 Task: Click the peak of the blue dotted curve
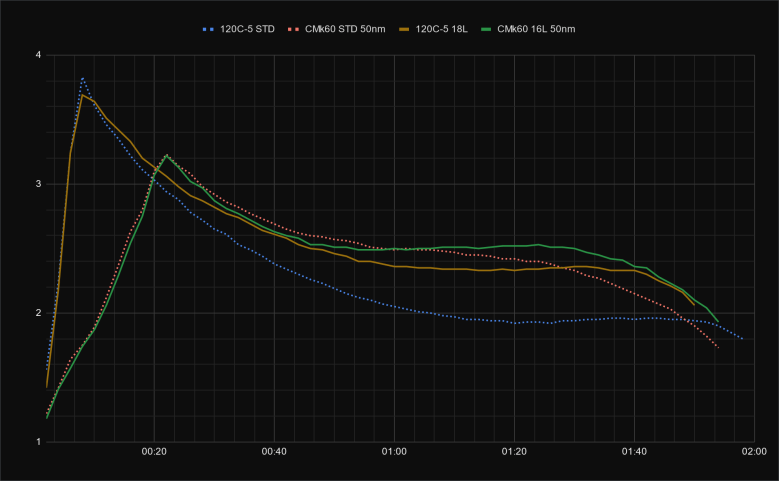pos(82,77)
